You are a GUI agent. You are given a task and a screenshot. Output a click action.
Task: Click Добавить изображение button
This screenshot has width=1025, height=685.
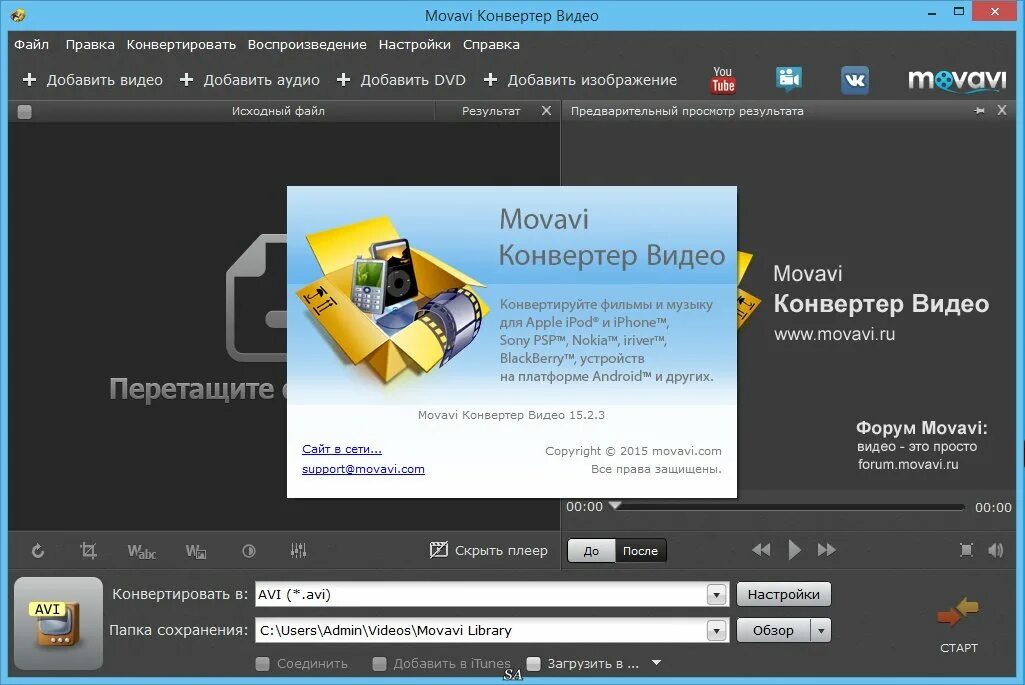pos(580,80)
